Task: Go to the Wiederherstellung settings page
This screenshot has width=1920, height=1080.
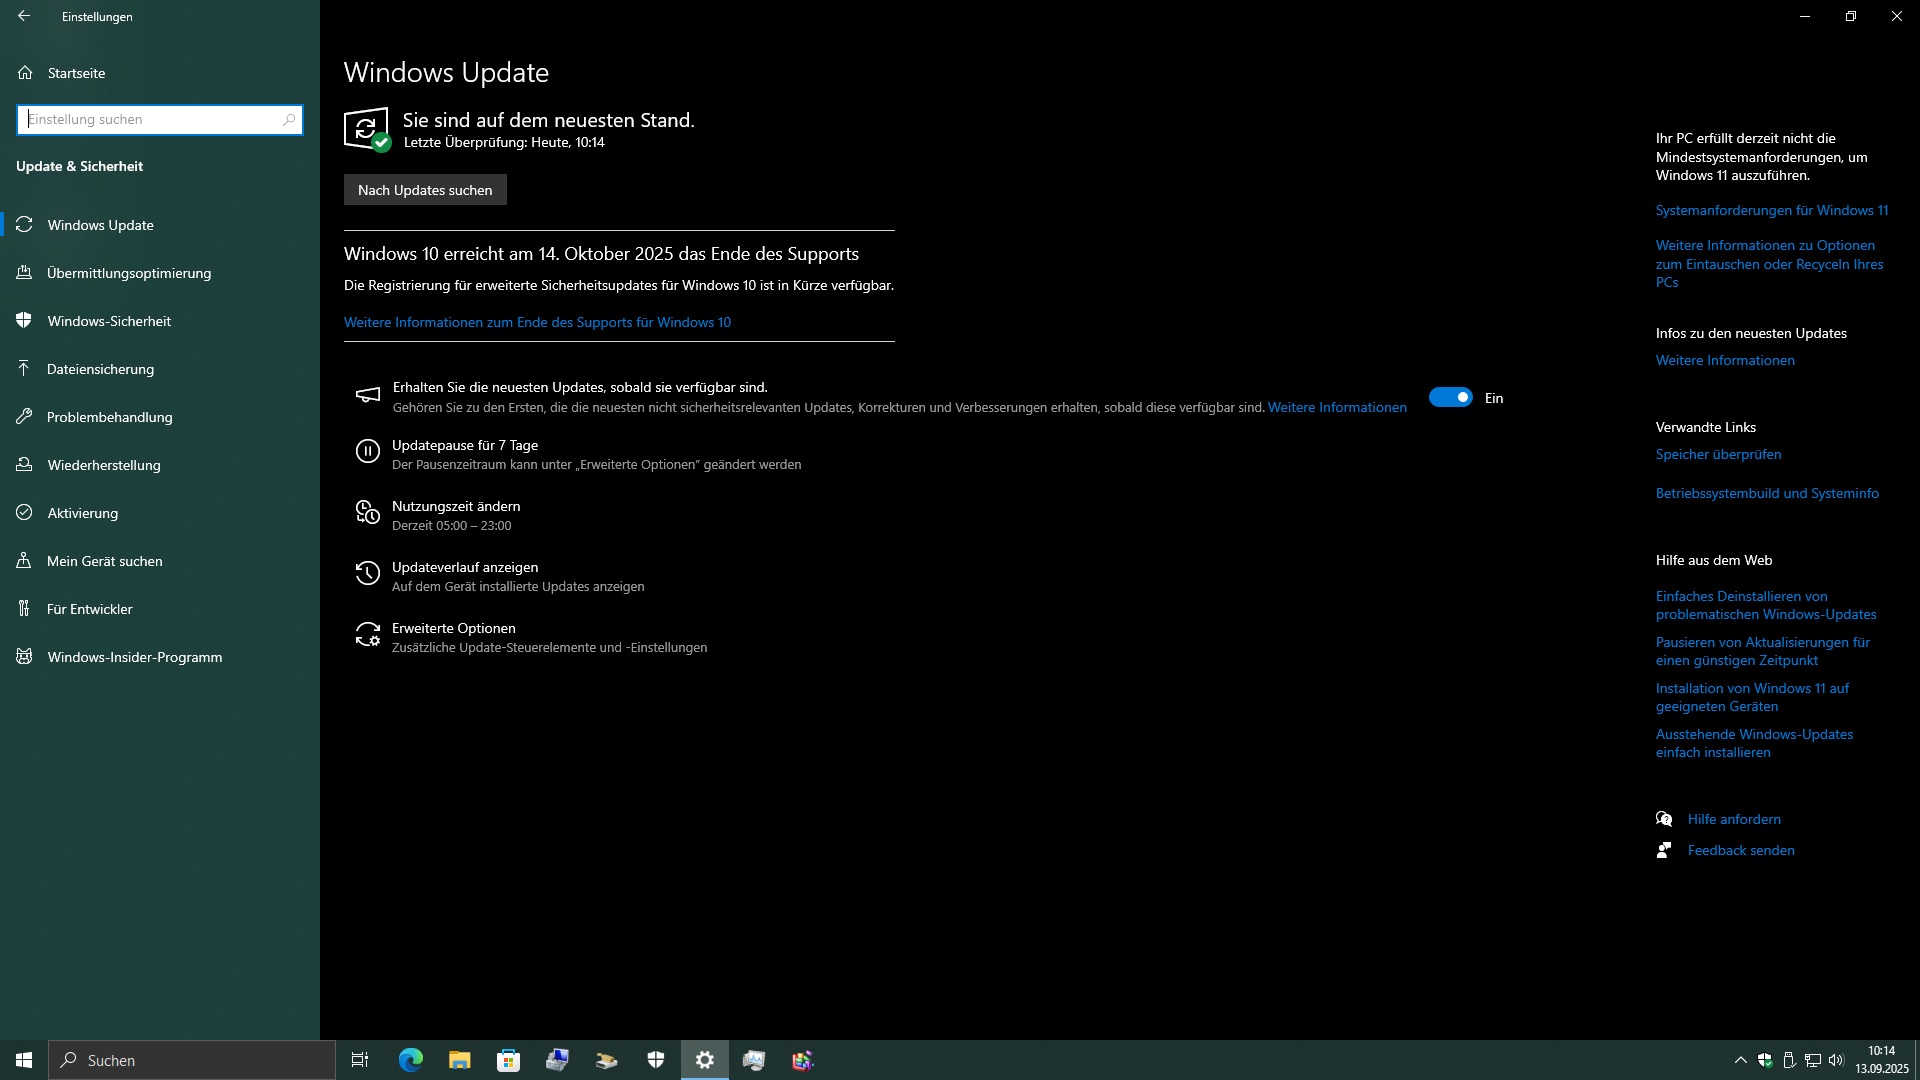Action: point(103,465)
